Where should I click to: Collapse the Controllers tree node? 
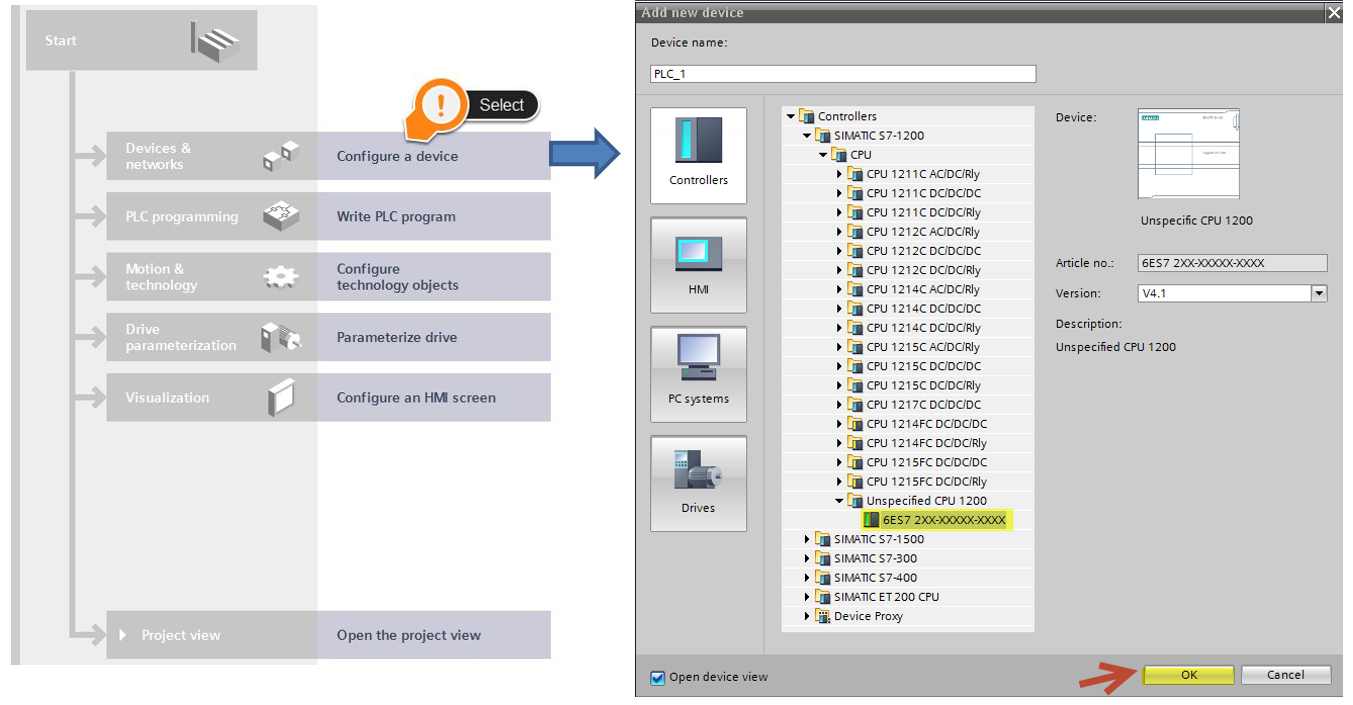[791, 117]
